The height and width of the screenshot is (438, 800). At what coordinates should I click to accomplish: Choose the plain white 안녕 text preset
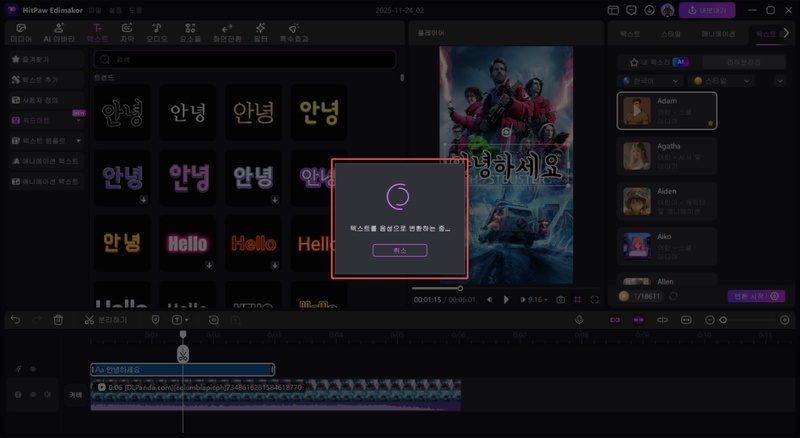188,112
